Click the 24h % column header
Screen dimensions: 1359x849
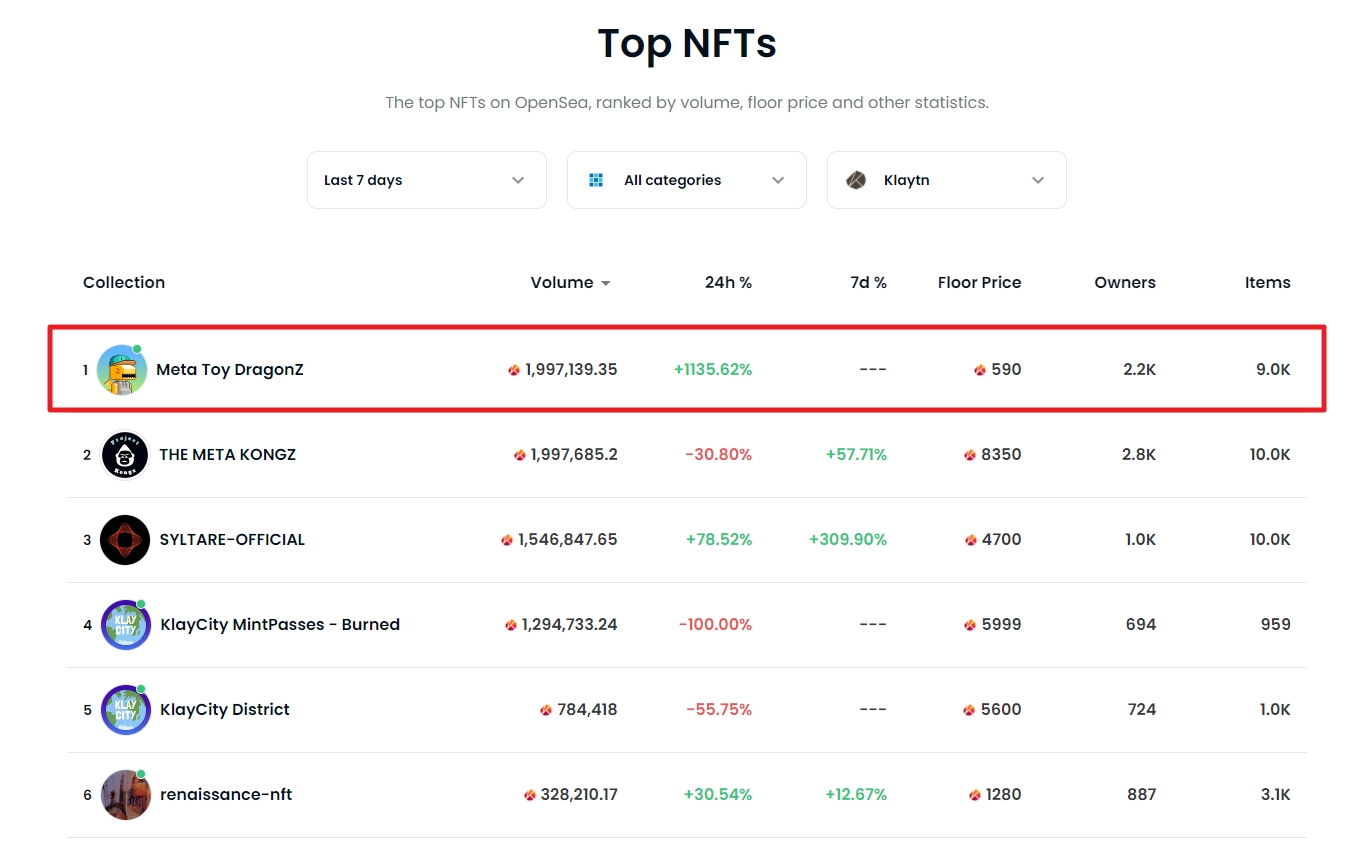click(727, 282)
